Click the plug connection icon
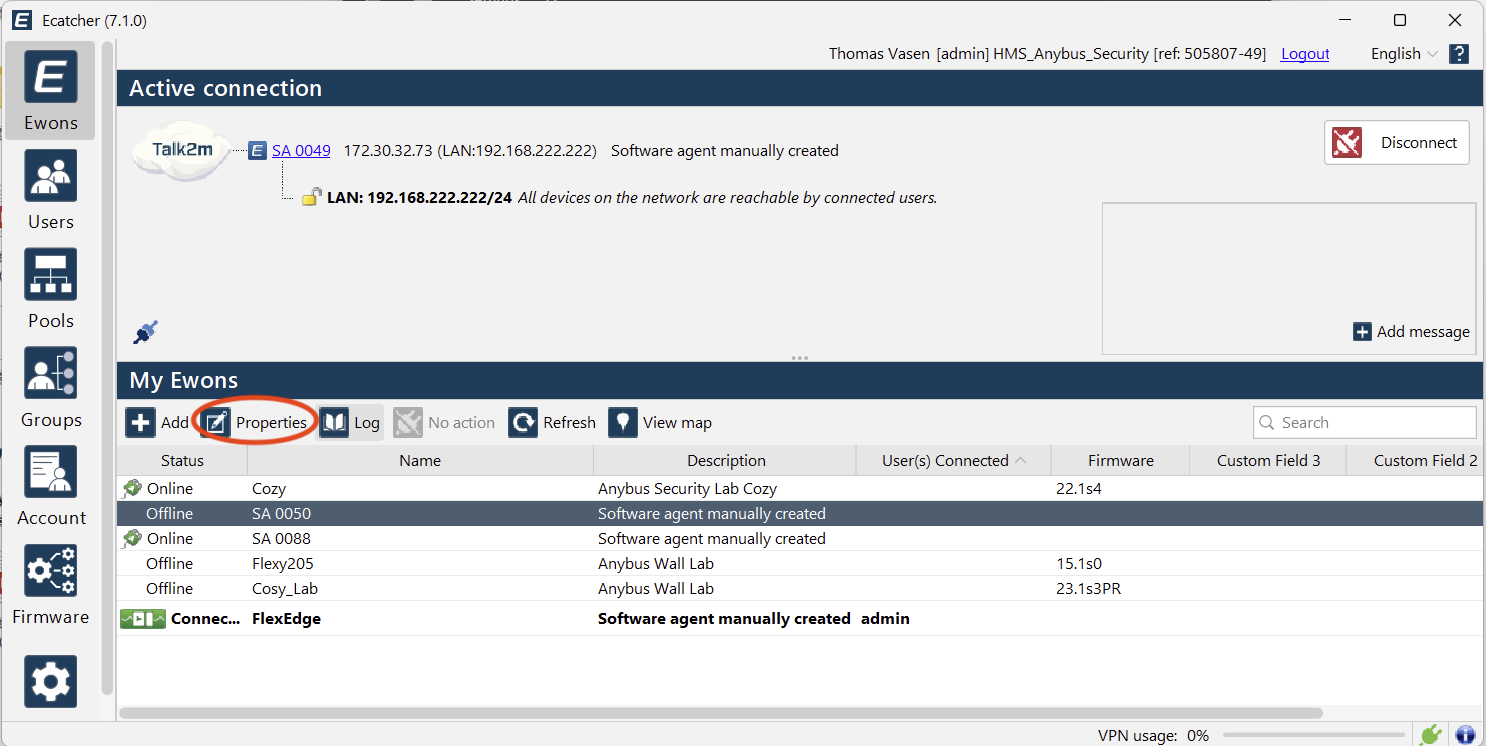This screenshot has width=1486, height=746. (x=145, y=332)
